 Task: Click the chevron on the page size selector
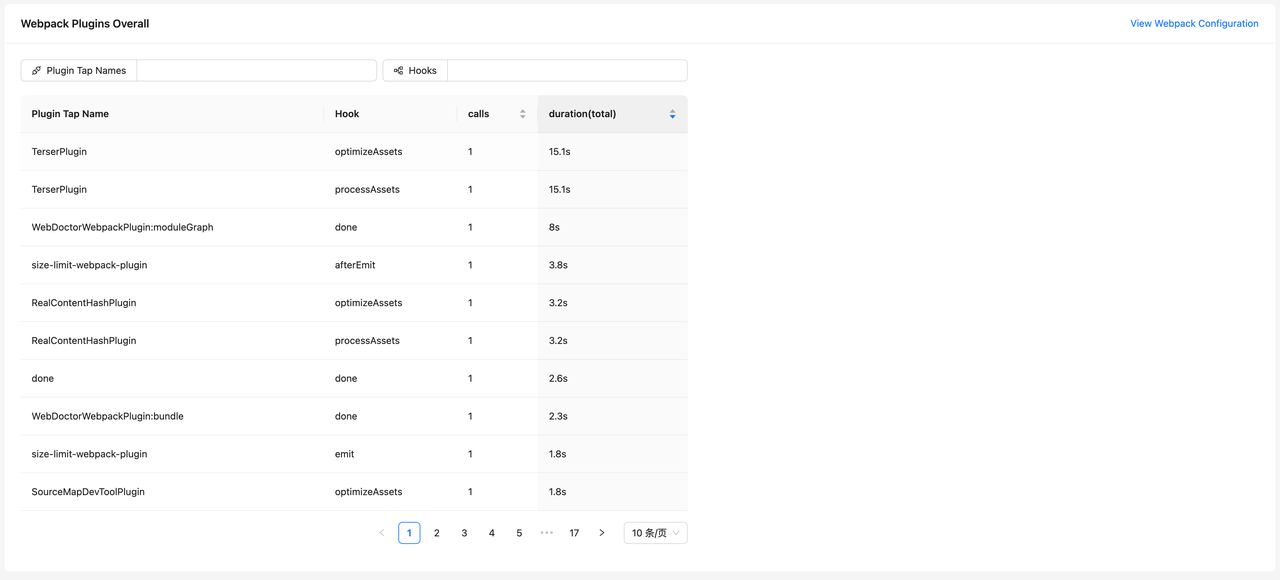678,532
